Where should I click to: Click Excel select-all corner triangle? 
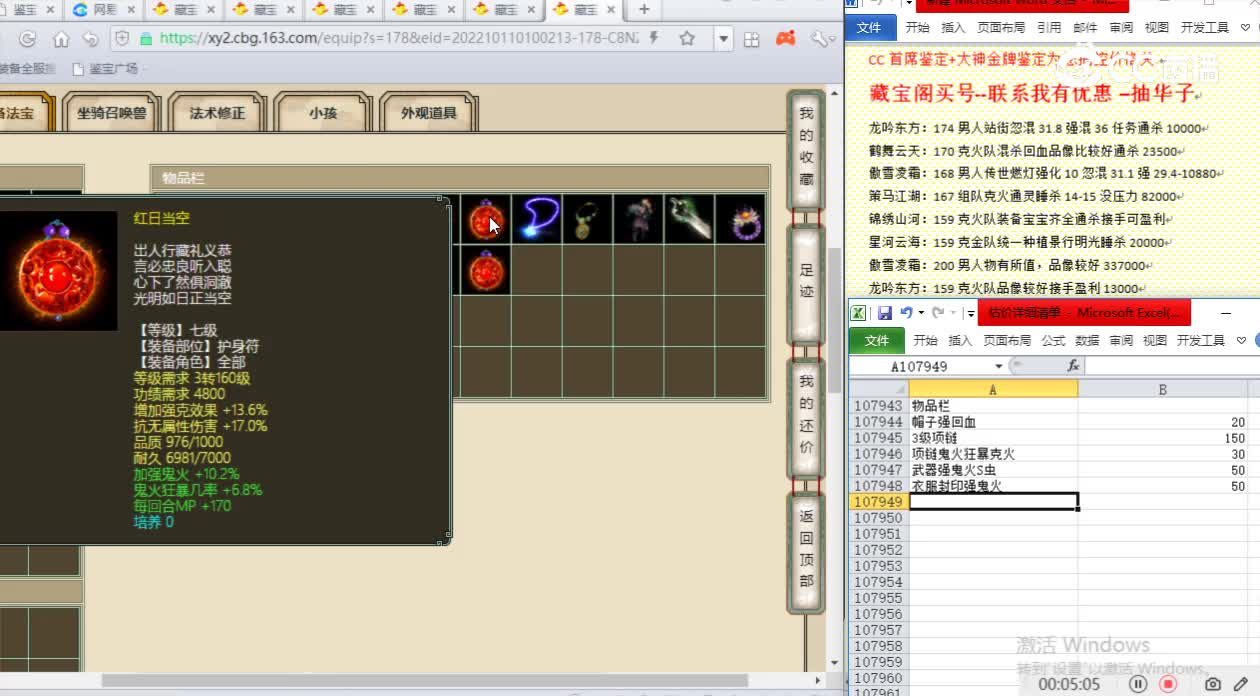[878, 389]
